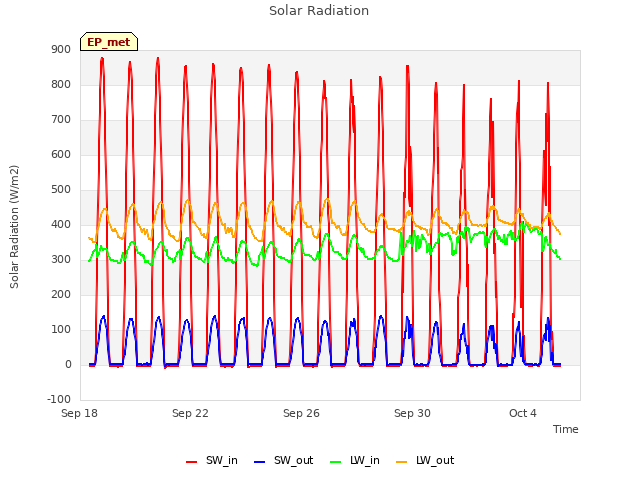The width and height of the screenshot is (640, 480).
Task: Click the Sep 22 x-axis tick label
Action: point(190,413)
